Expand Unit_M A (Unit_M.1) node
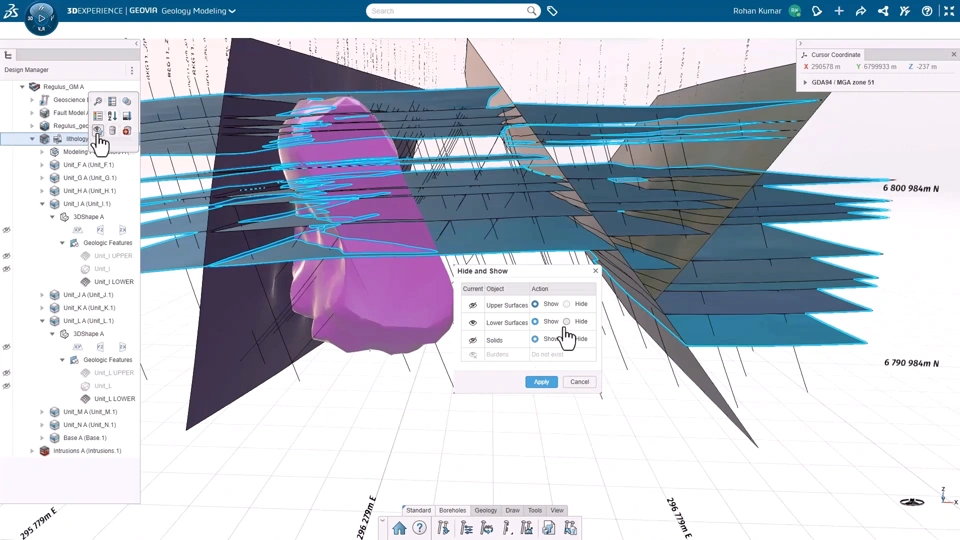The height and width of the screenshot is (540, 960). 42,412
